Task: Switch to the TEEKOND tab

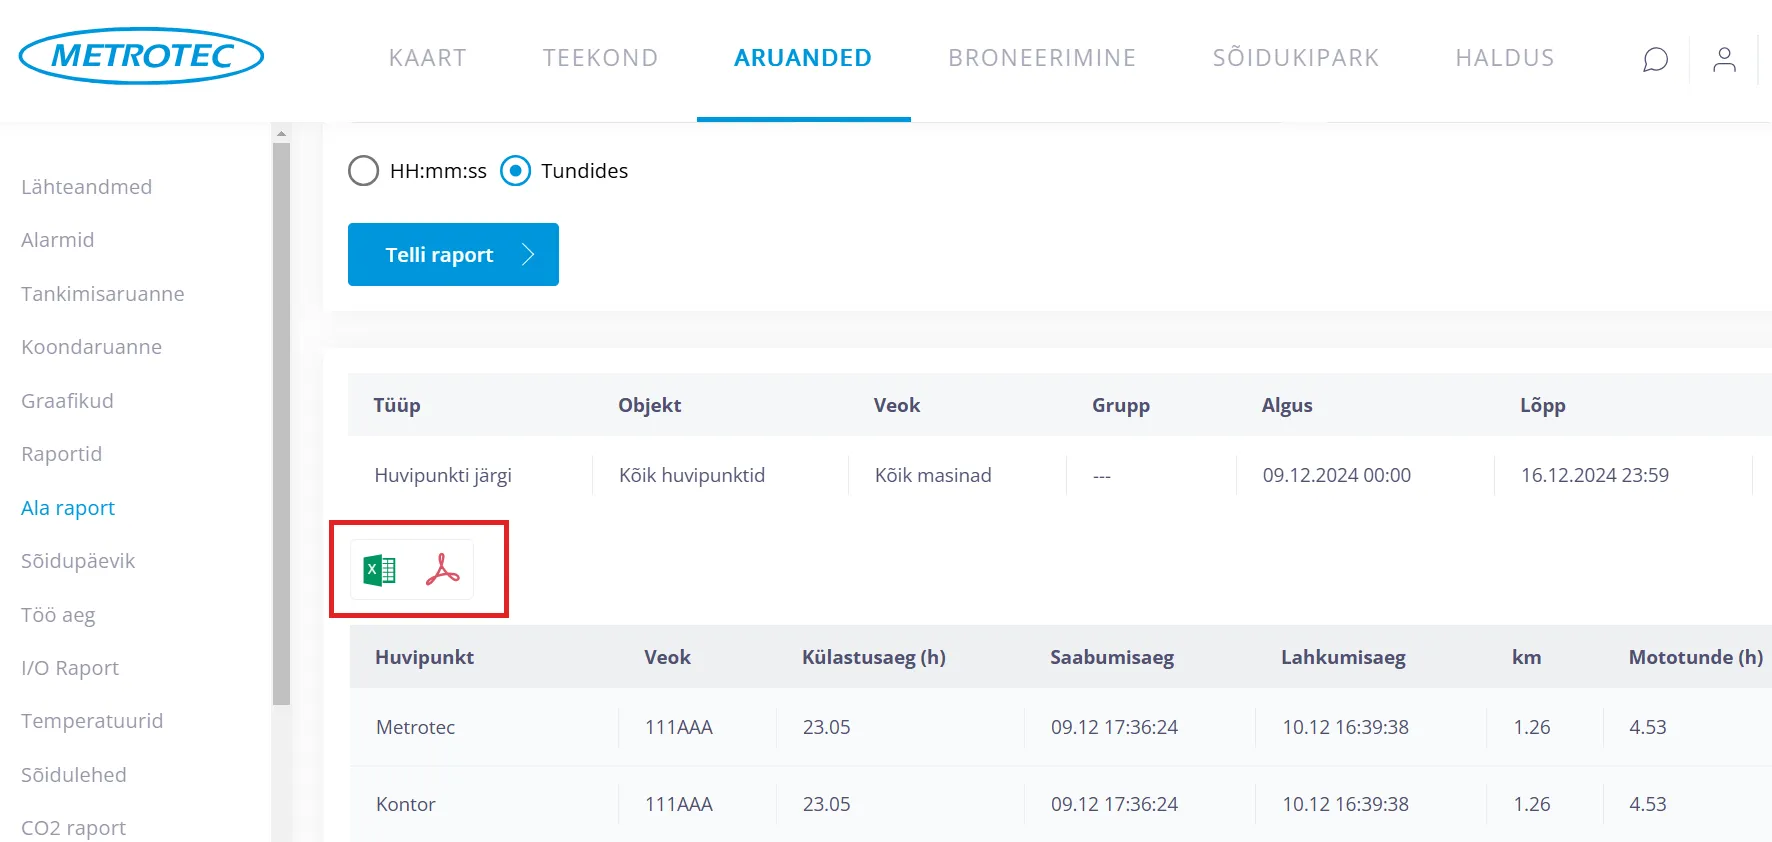Action: [x=600, y=58]
